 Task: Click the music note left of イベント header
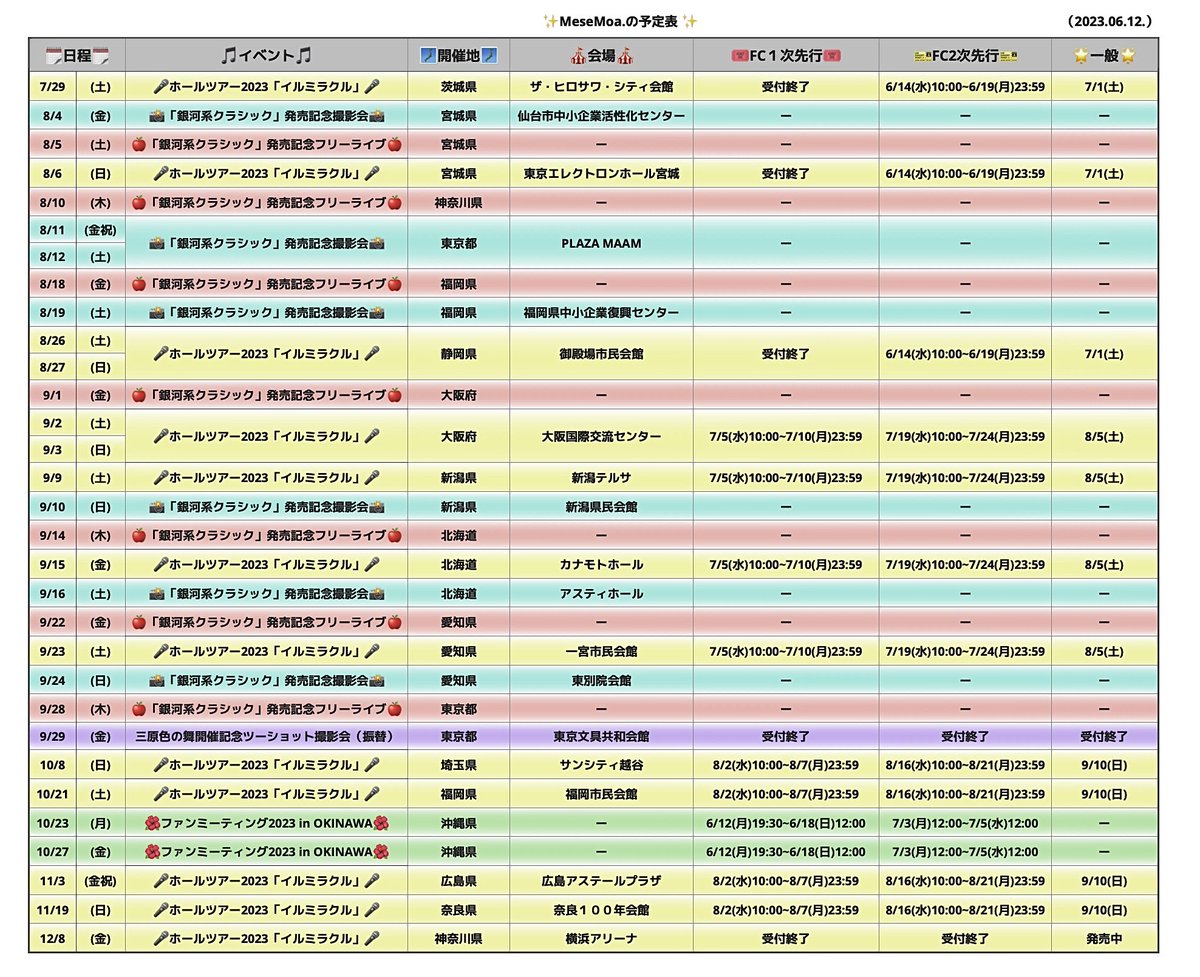229,55
